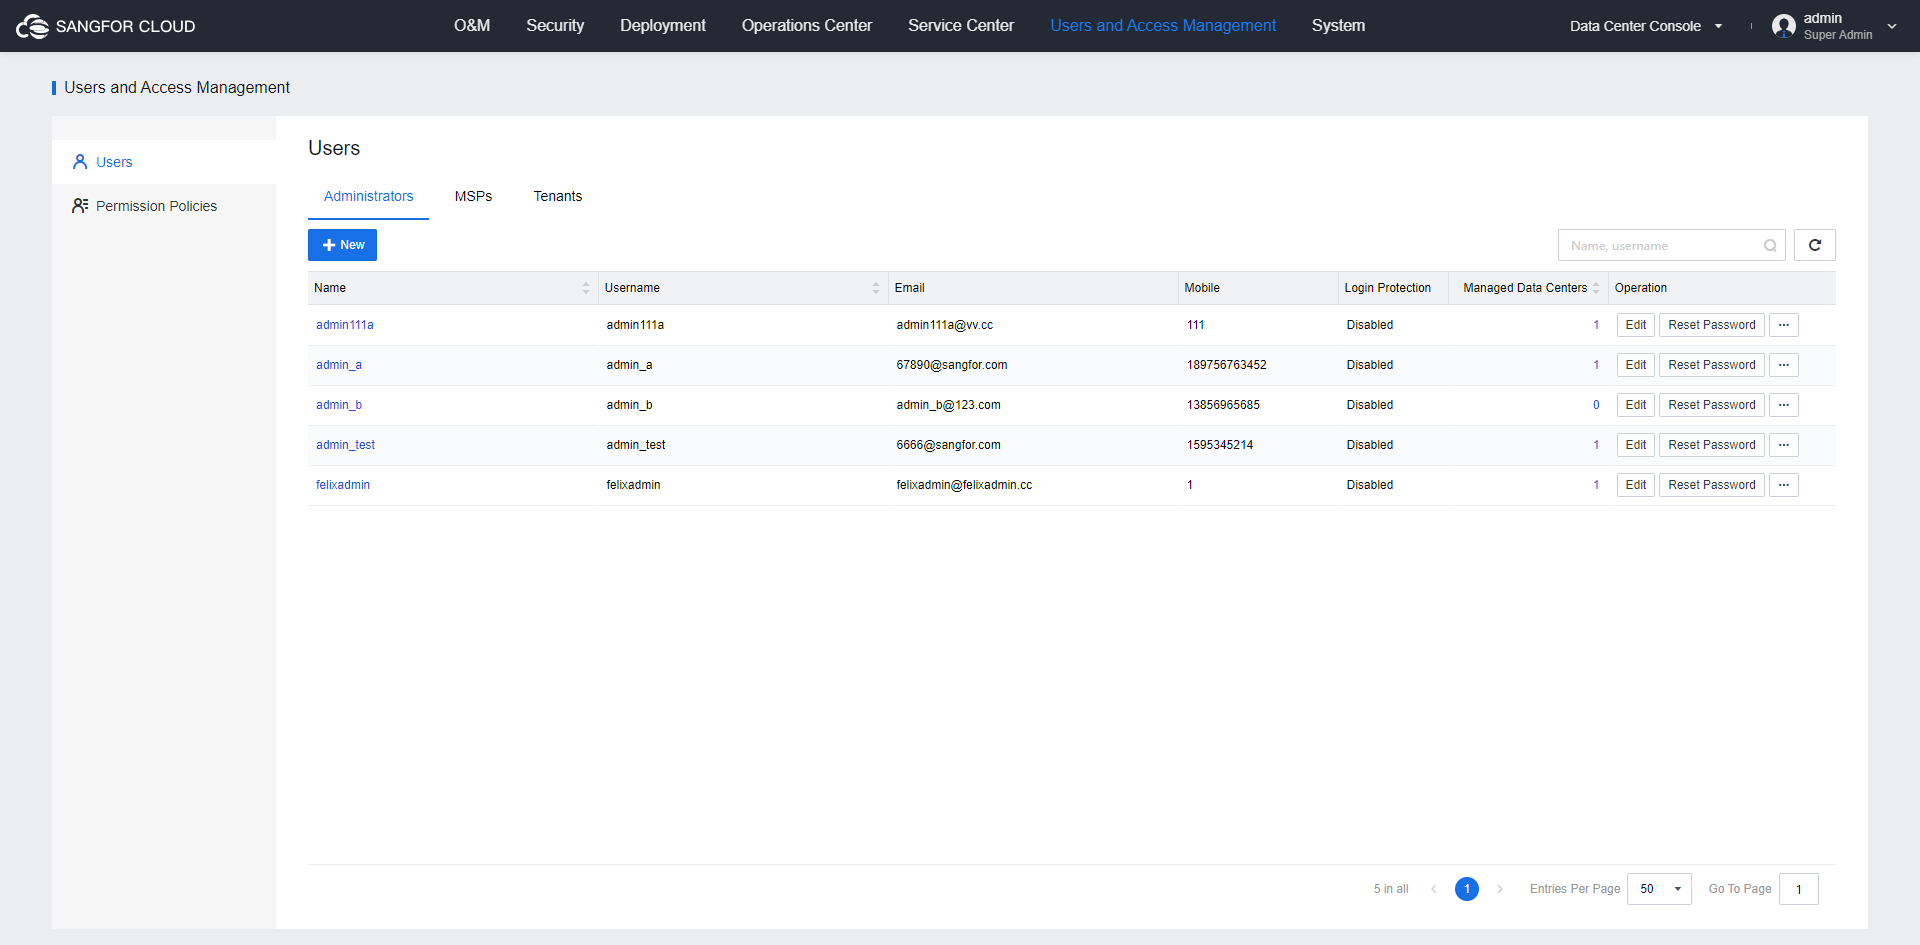
Task: Click the Sangfor Cloud logo
Action: point(106,26)
